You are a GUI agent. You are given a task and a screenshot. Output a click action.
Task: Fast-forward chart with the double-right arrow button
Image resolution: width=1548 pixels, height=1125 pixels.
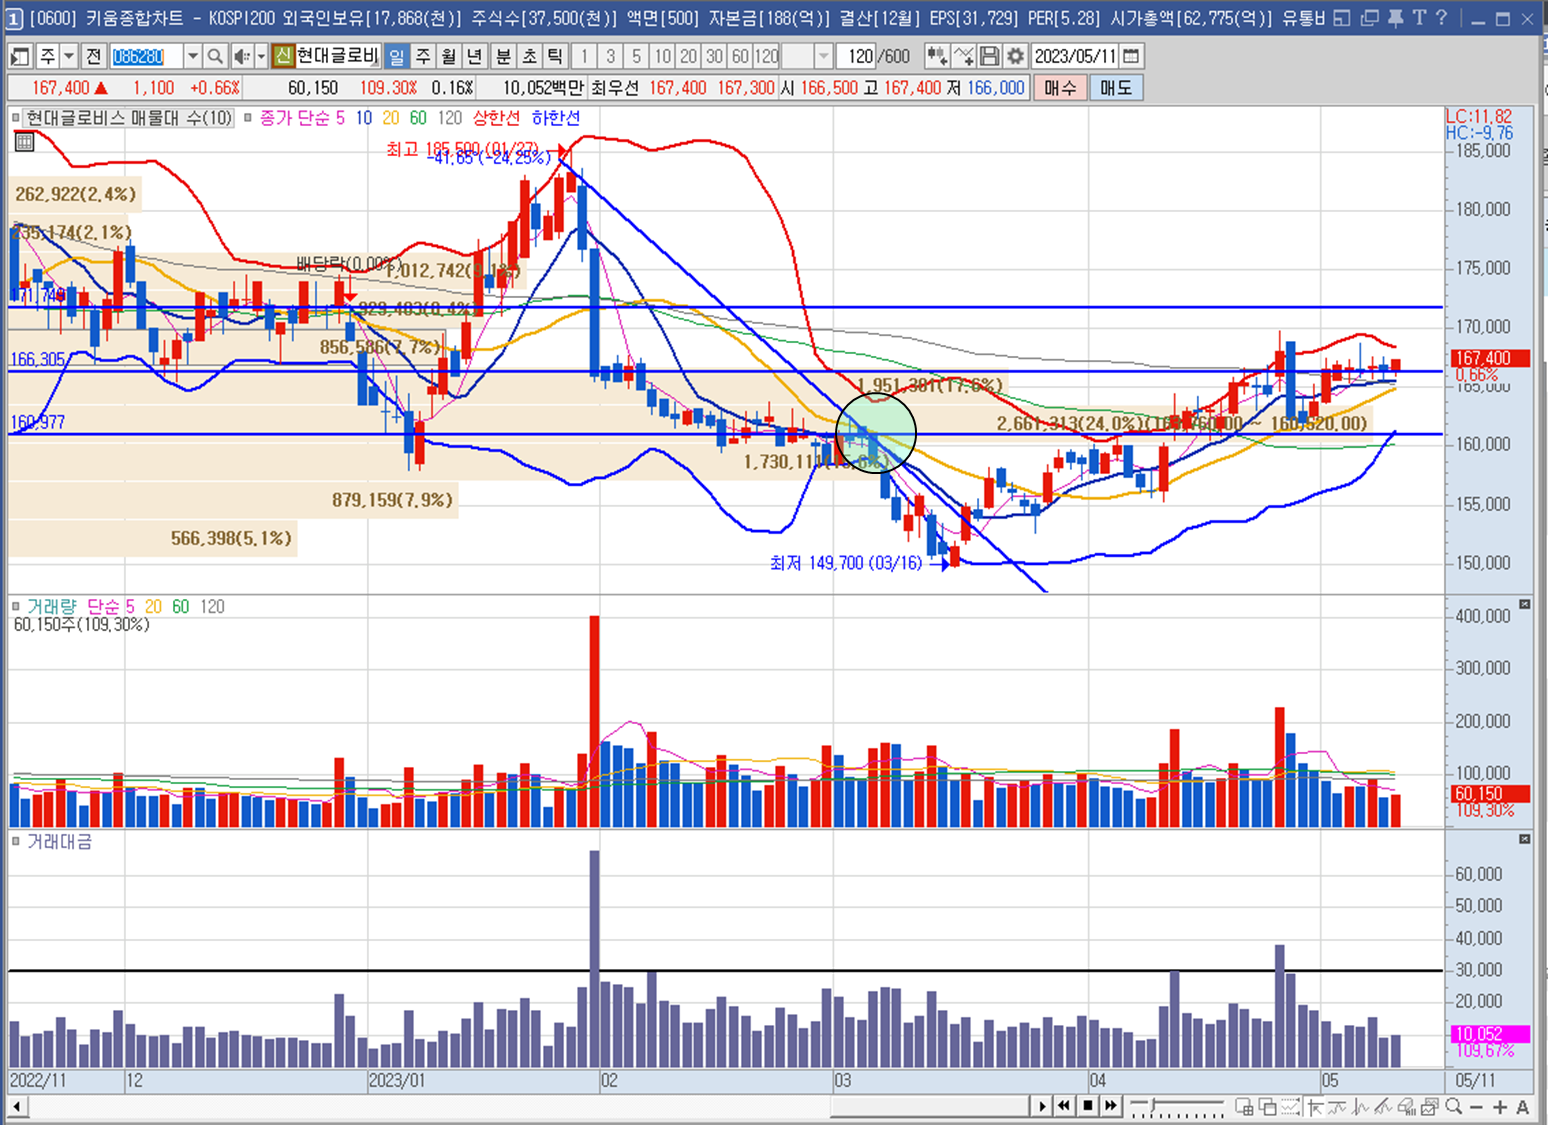[x=1110, y=1106]
